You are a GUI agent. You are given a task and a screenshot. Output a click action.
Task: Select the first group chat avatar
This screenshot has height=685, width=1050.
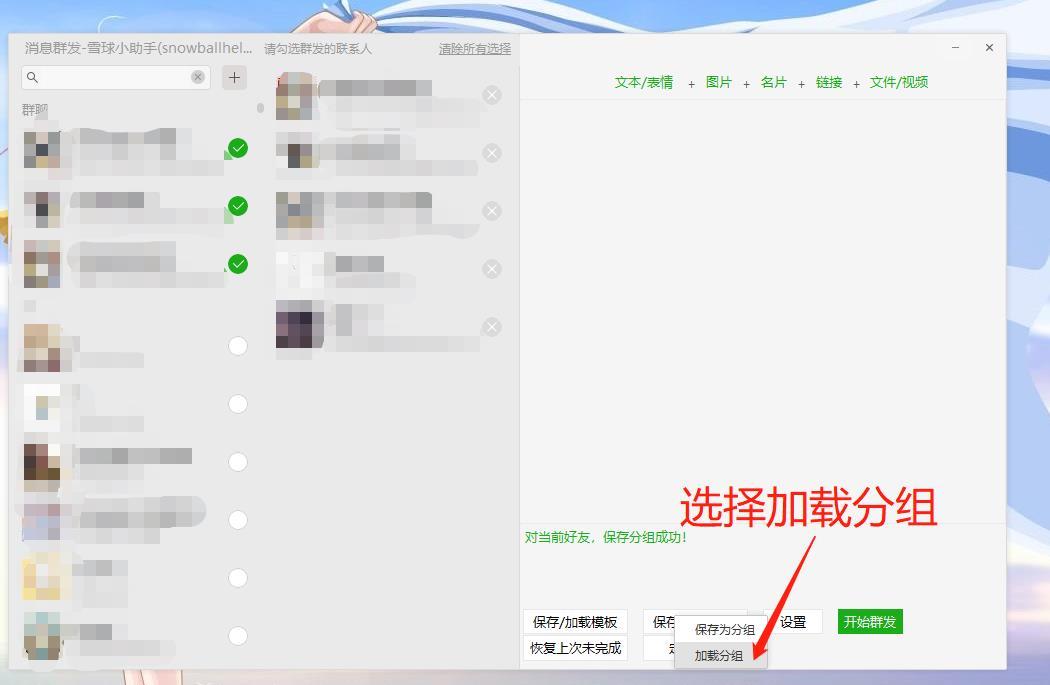[42, 149]
